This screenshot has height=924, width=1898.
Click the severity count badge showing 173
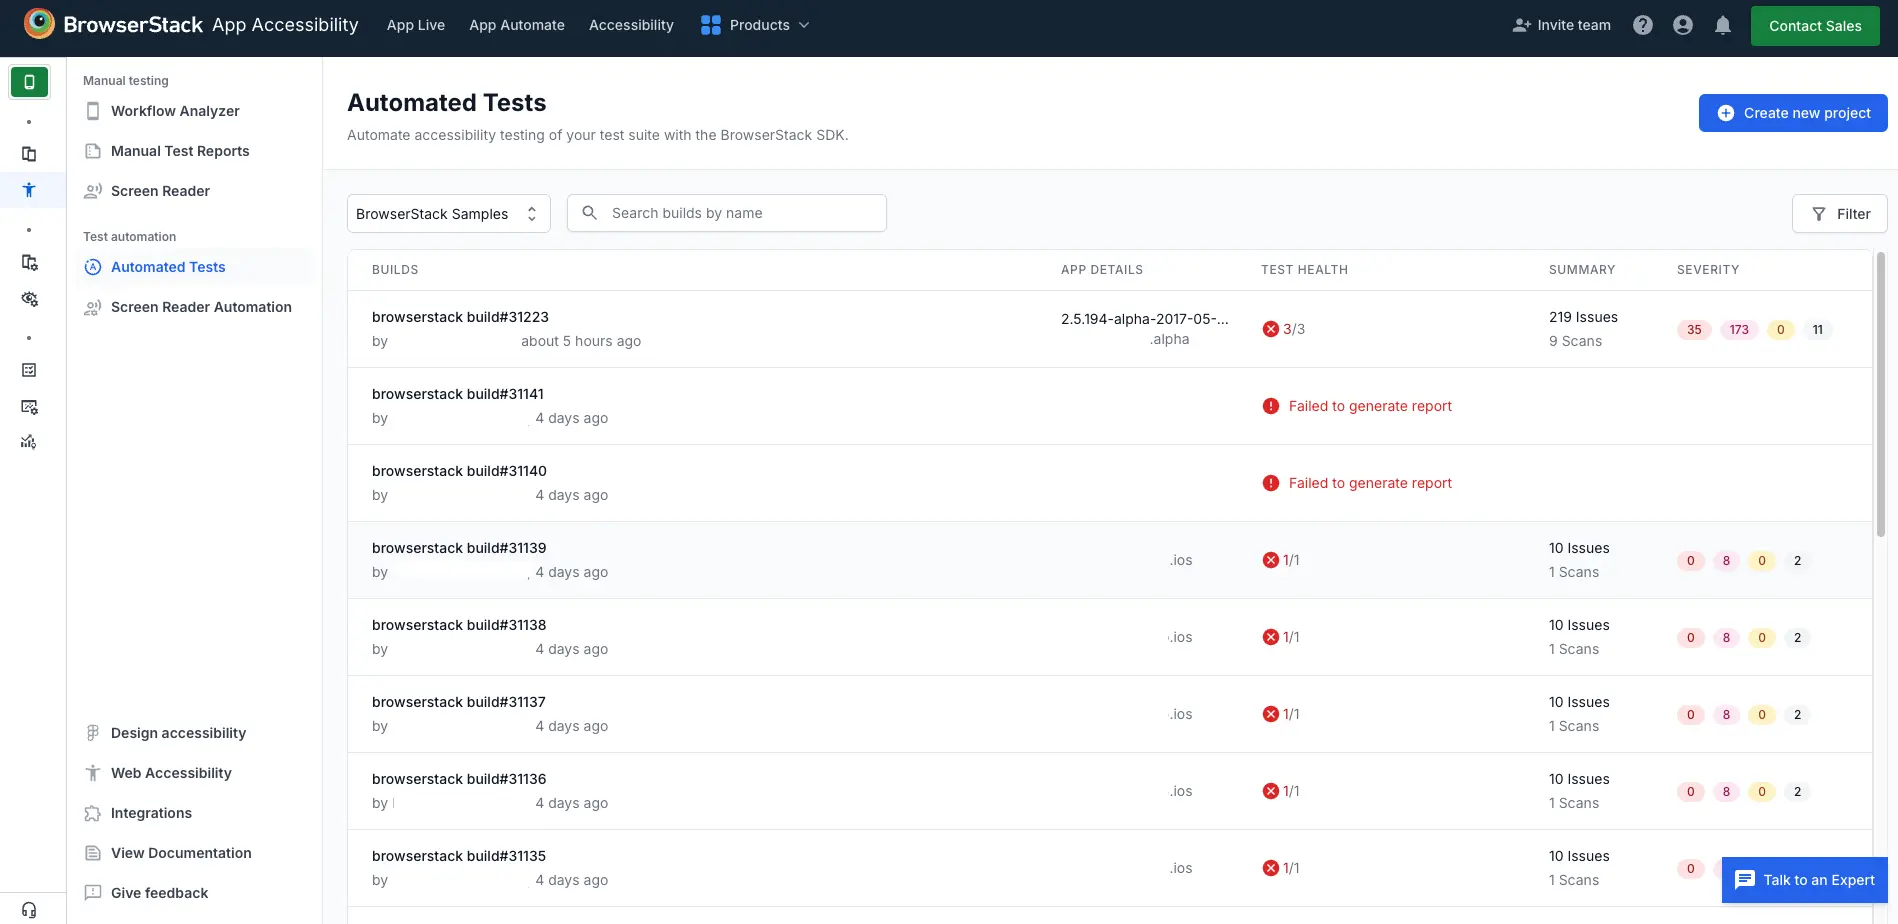pos(1739,329)
